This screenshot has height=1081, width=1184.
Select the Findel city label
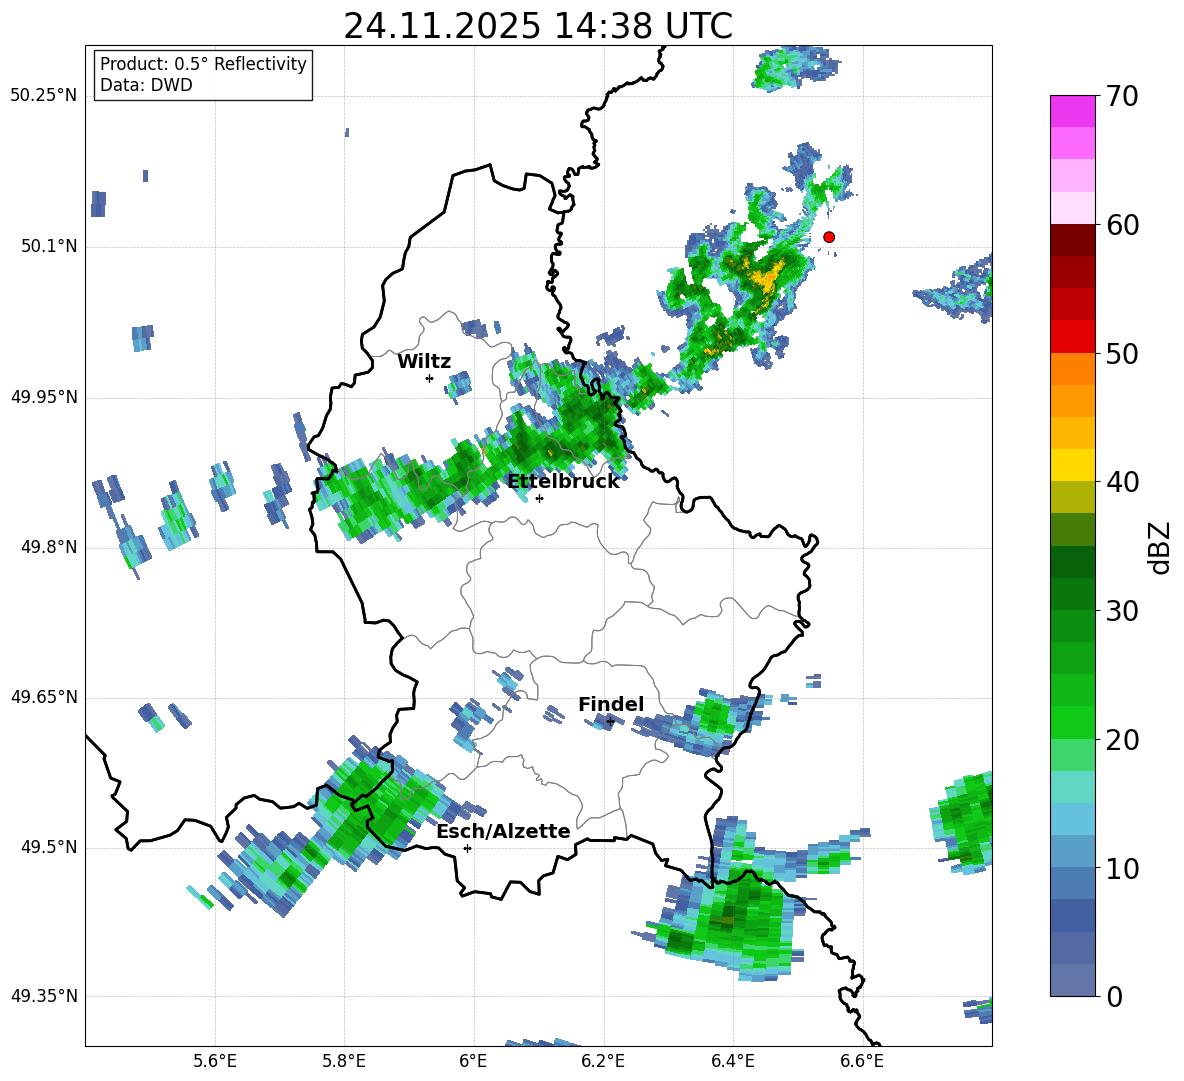point(611,704)
